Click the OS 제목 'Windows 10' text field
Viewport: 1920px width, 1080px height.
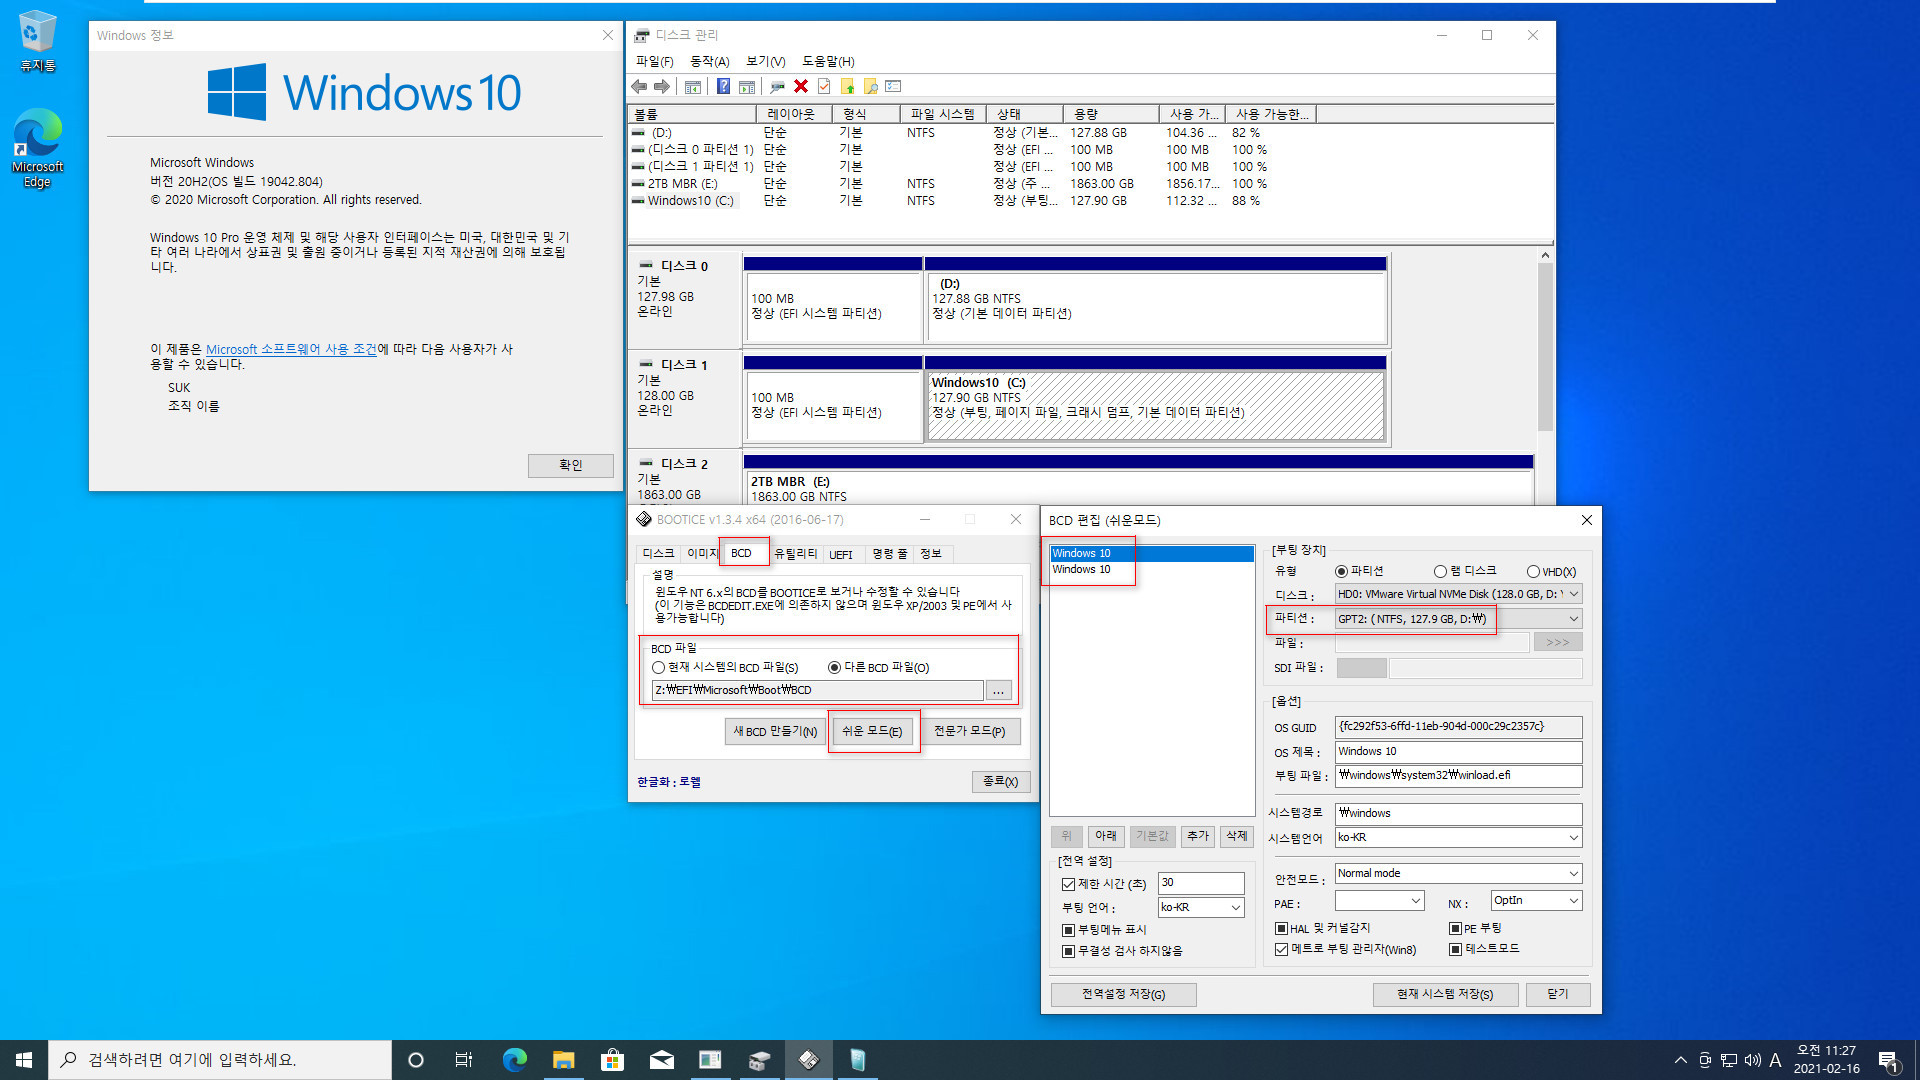[1458, 752]
